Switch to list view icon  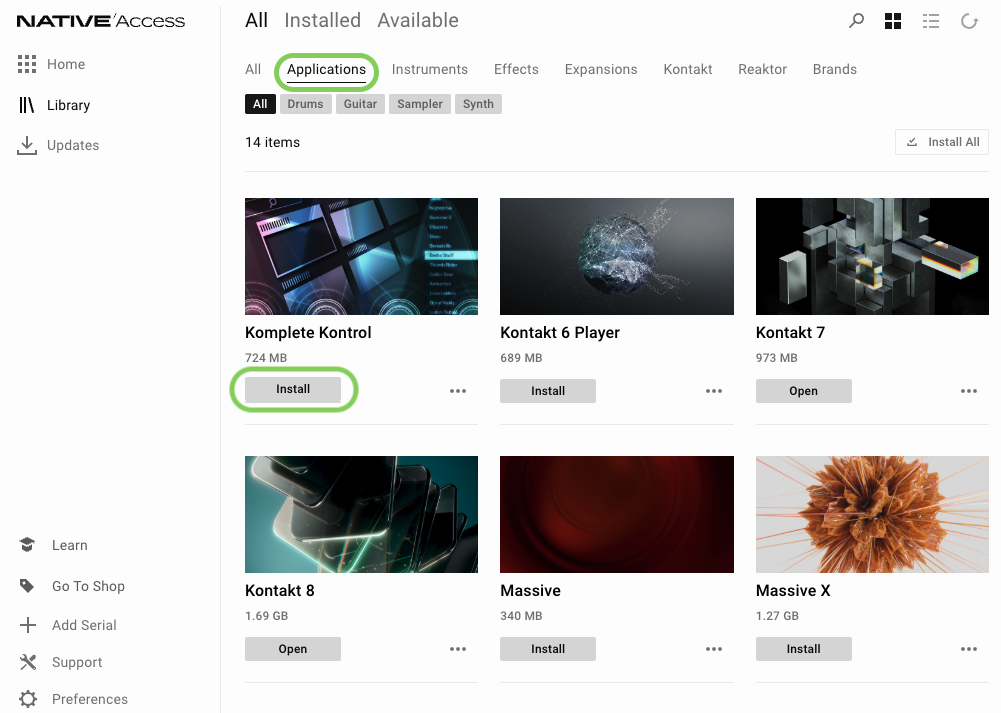click(931, 21)
